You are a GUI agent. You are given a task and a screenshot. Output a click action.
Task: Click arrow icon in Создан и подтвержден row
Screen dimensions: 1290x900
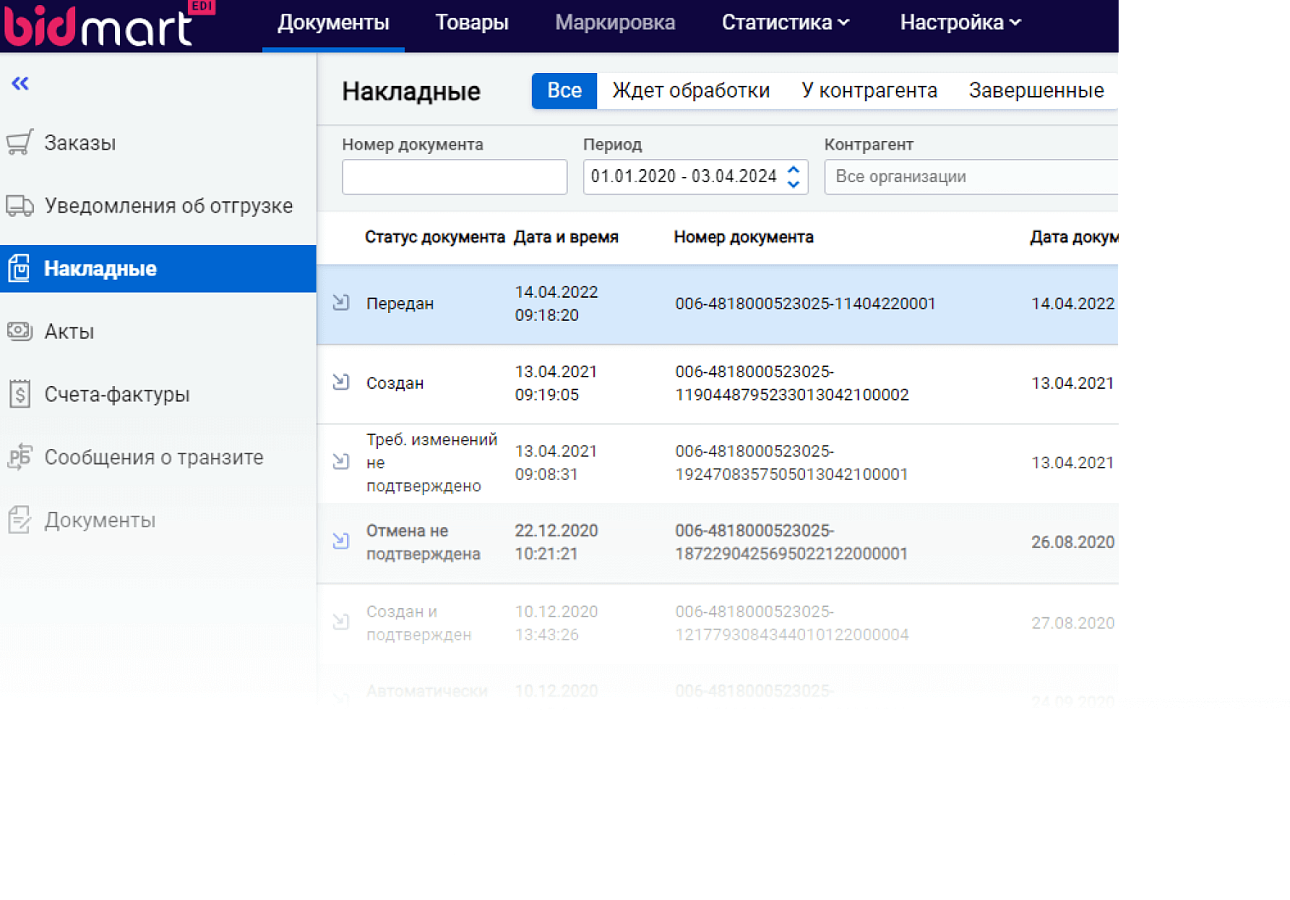(340, 622)
